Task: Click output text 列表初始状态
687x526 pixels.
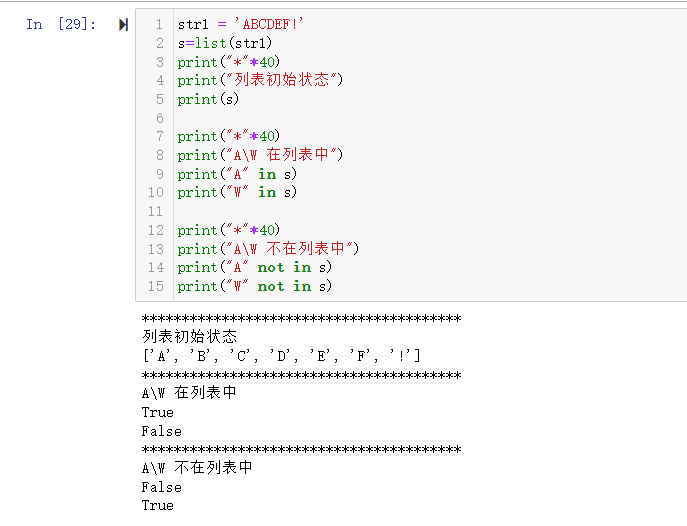Action: pyautogui.click(x=189, y=336)
